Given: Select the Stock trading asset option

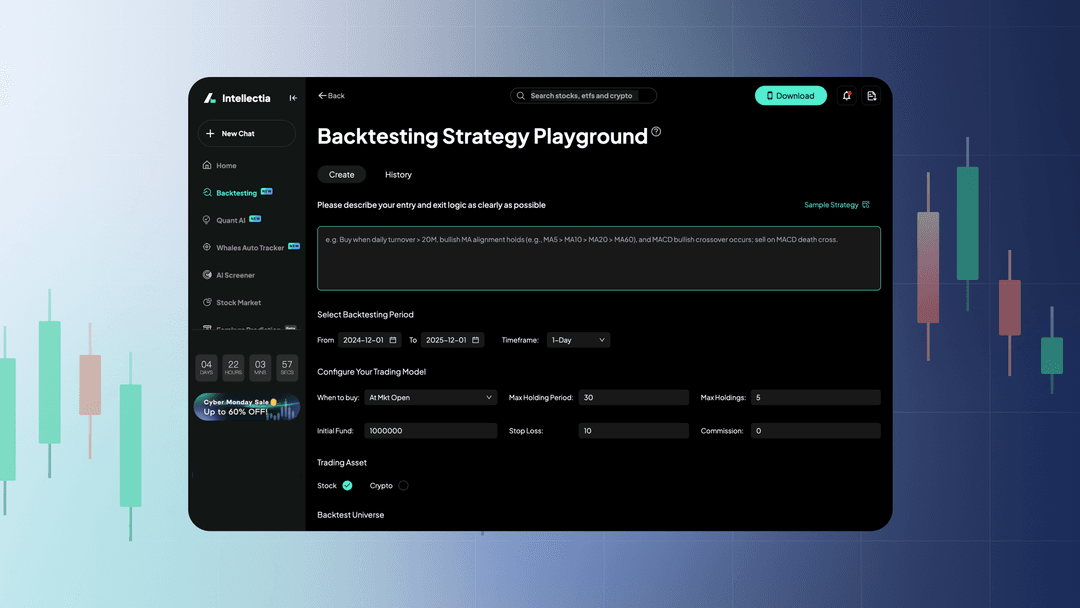Looking at the screenshot, I should coord(347,486).
